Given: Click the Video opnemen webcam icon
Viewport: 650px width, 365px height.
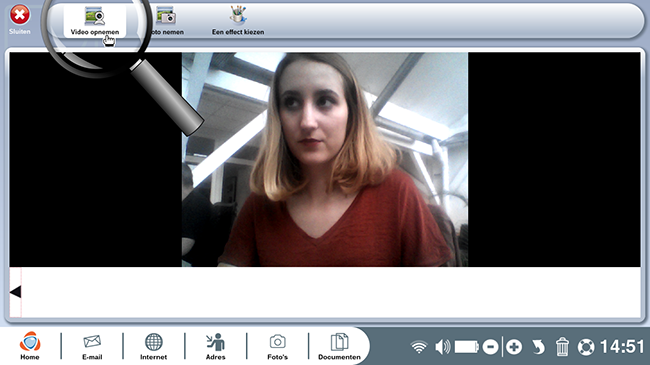Looking at the screenshot, I should [95, 17].
